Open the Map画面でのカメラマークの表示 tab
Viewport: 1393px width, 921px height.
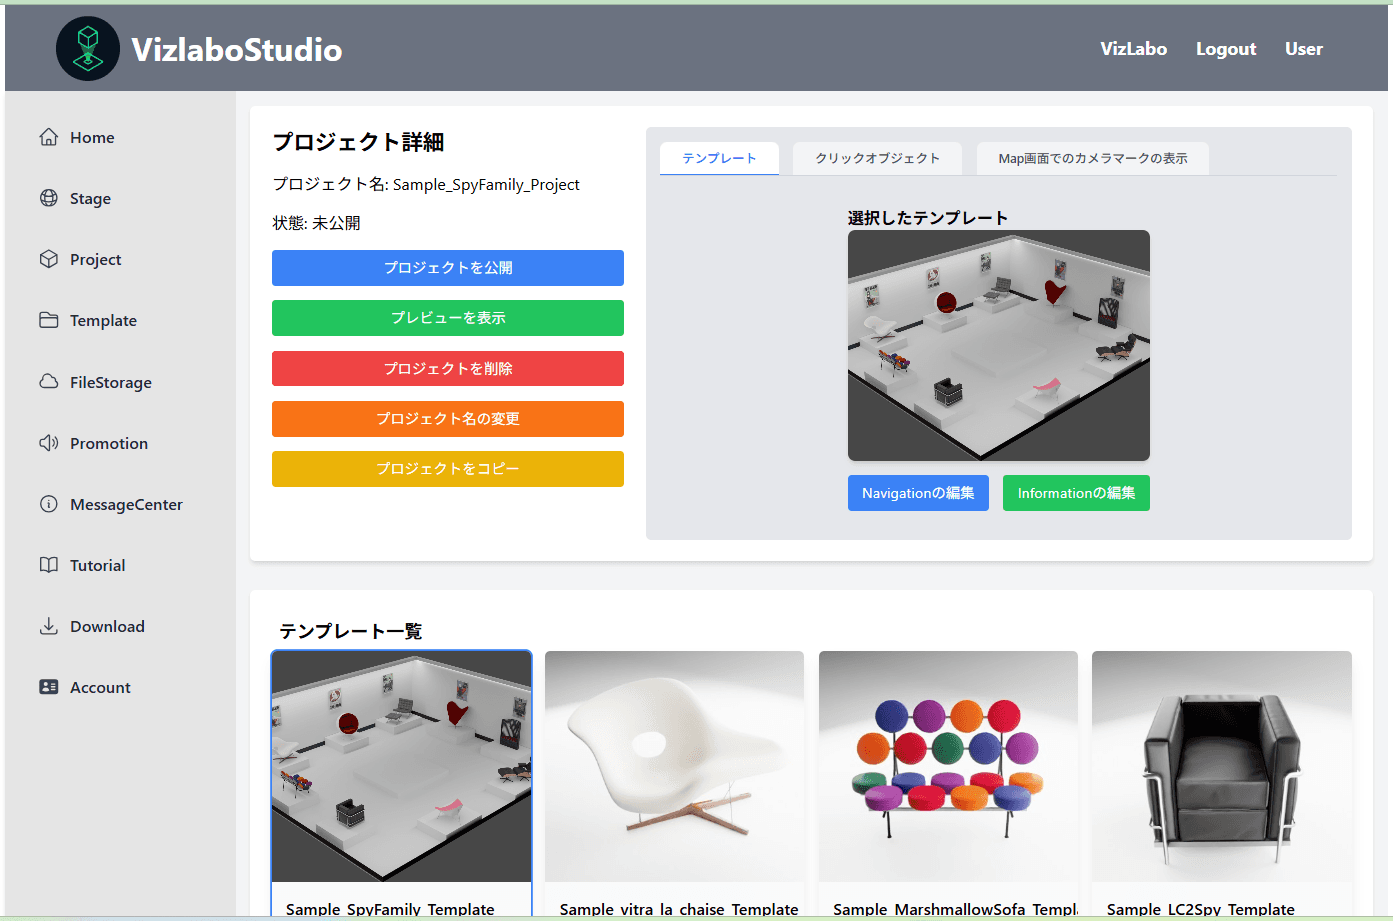click(x=1092, y=158)
